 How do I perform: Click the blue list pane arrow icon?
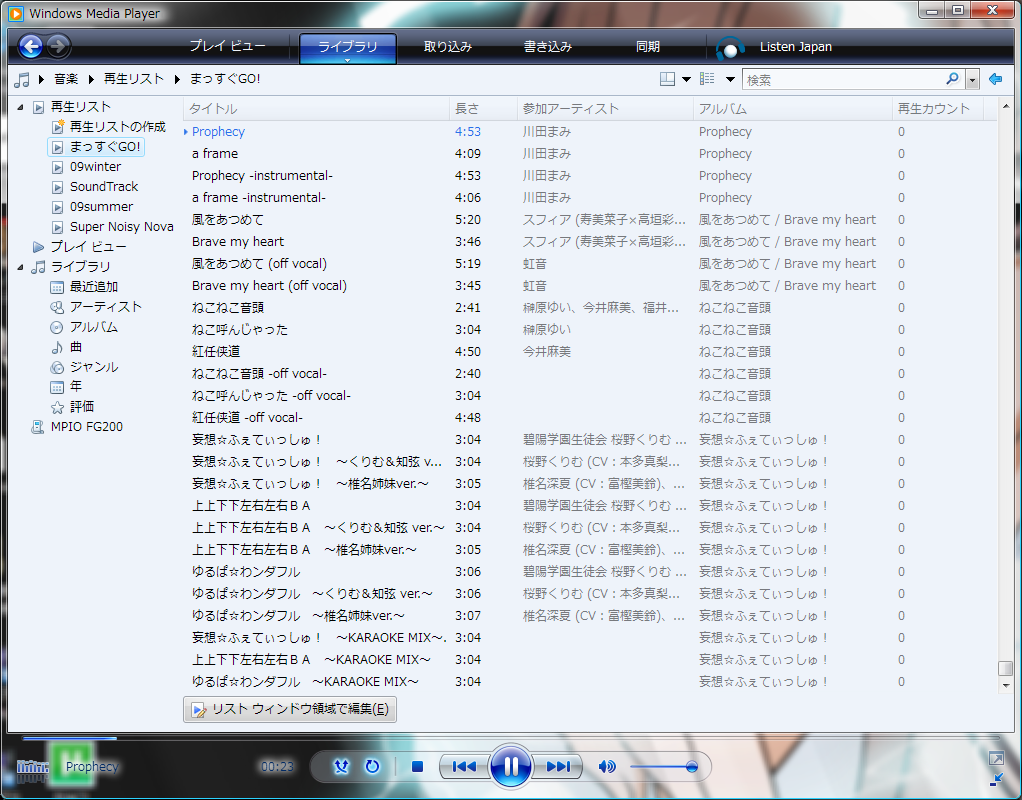pos(995,79)
